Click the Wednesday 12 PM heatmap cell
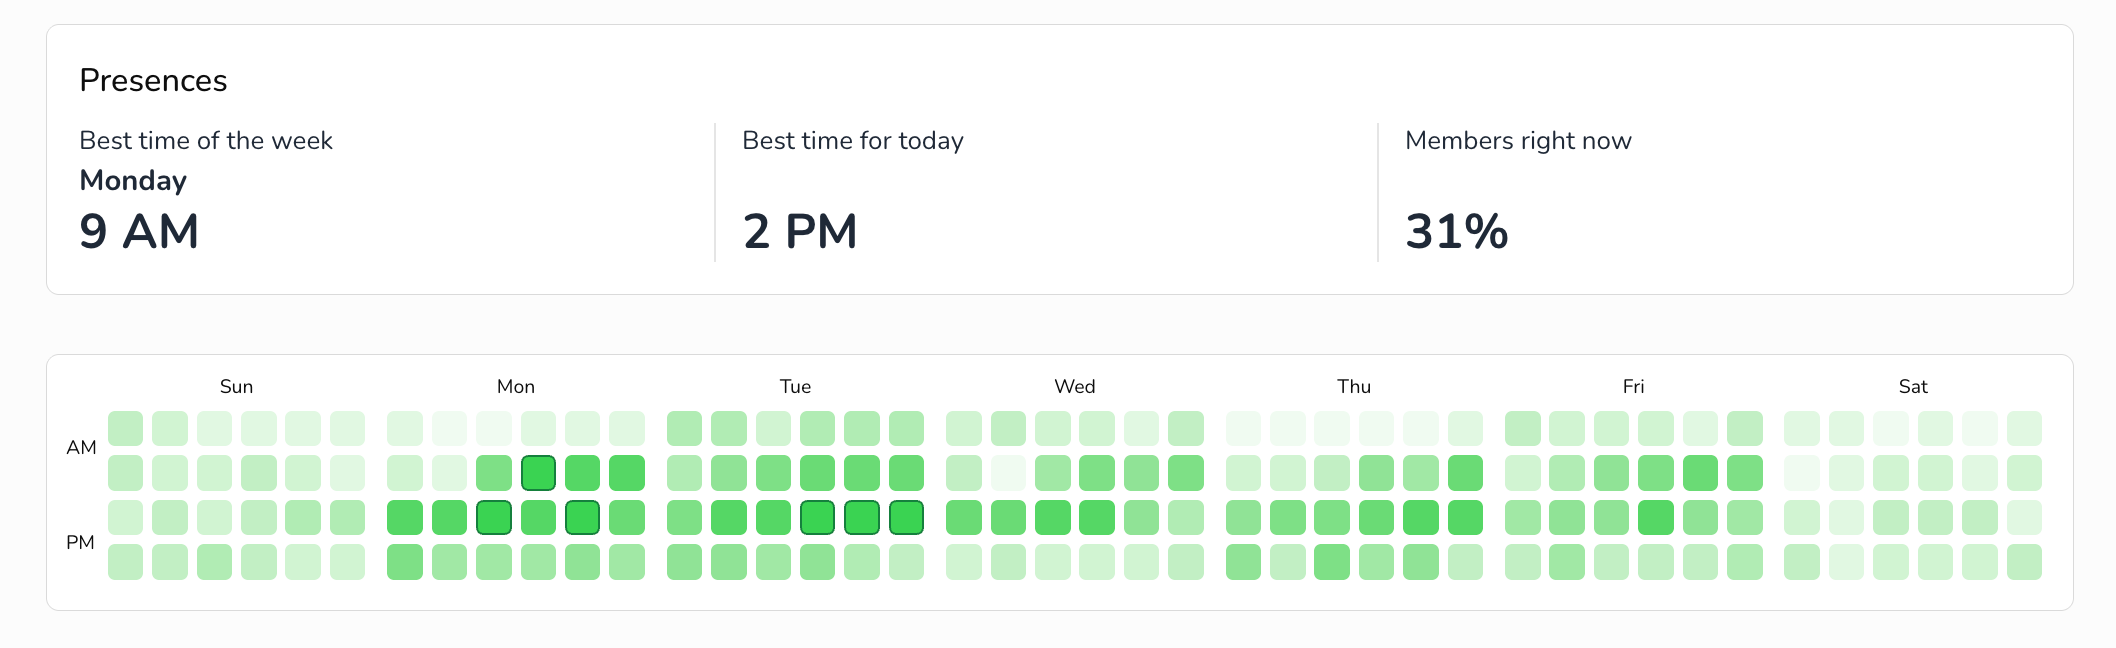 (x=963, y=517)
